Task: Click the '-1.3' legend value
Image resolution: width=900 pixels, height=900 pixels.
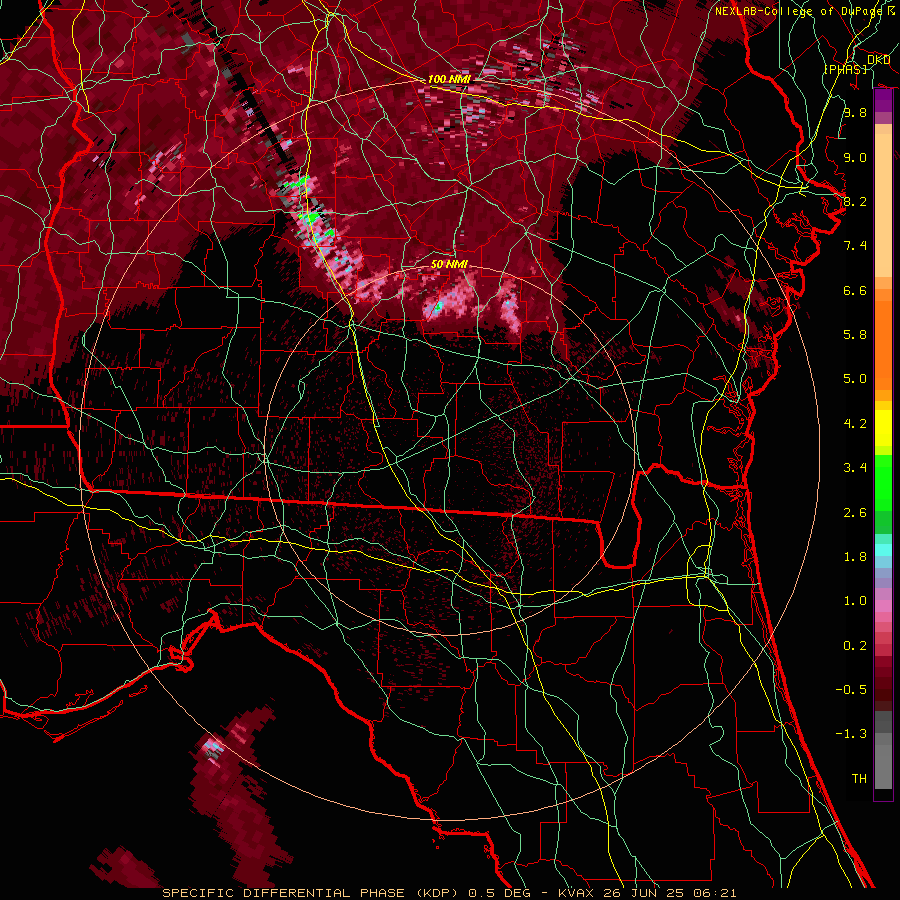Action: pyautogui.click(x=851, y=734)
